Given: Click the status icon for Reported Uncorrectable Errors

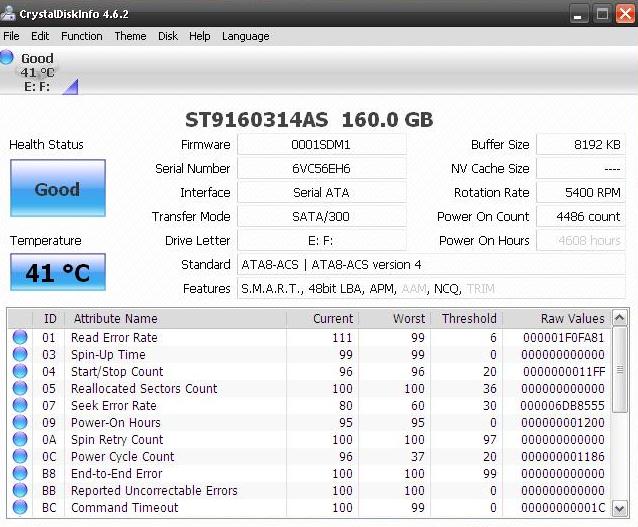Looking at the screenshot, I should point(20,490).
